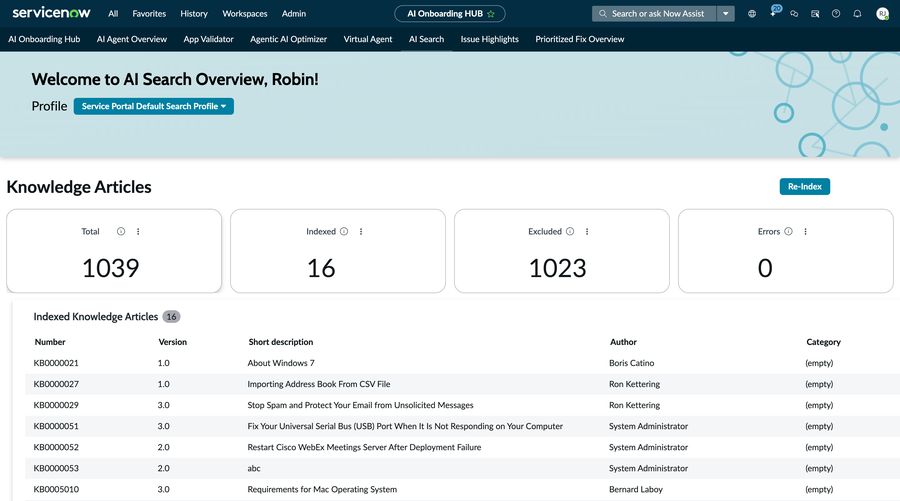Switch to App Validator tab

208,39
